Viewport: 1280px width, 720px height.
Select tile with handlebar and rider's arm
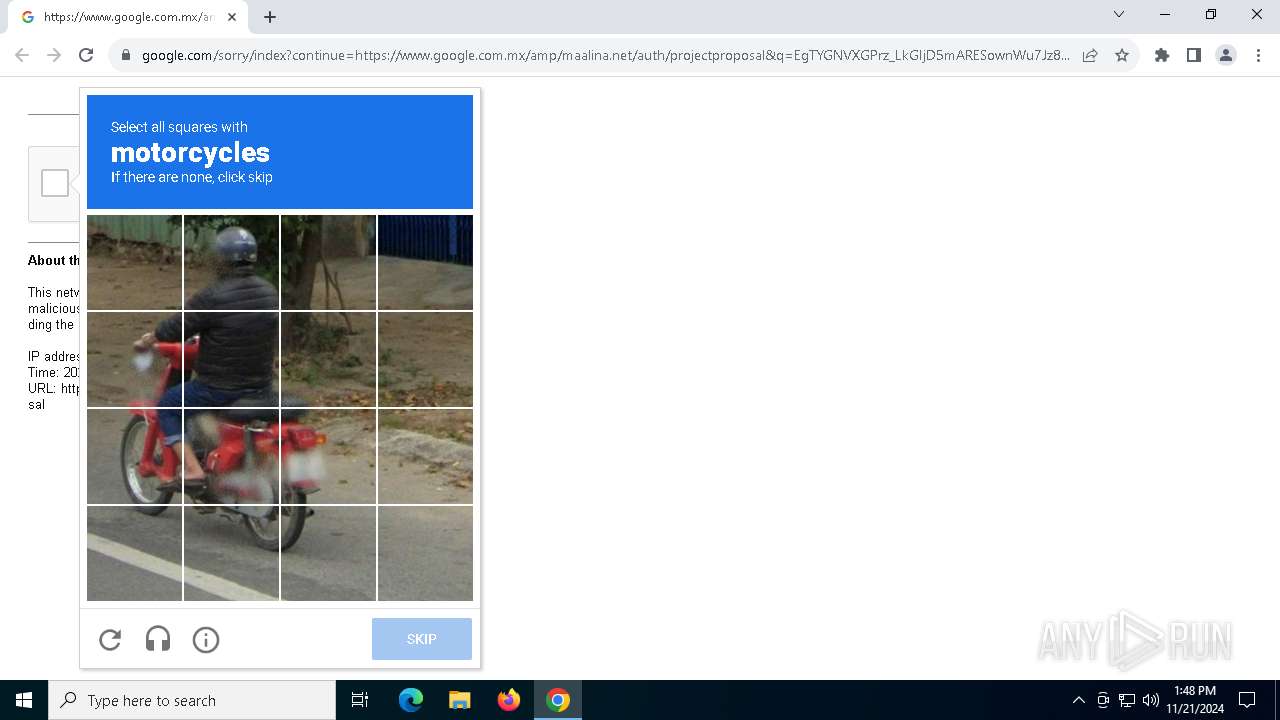135,359
